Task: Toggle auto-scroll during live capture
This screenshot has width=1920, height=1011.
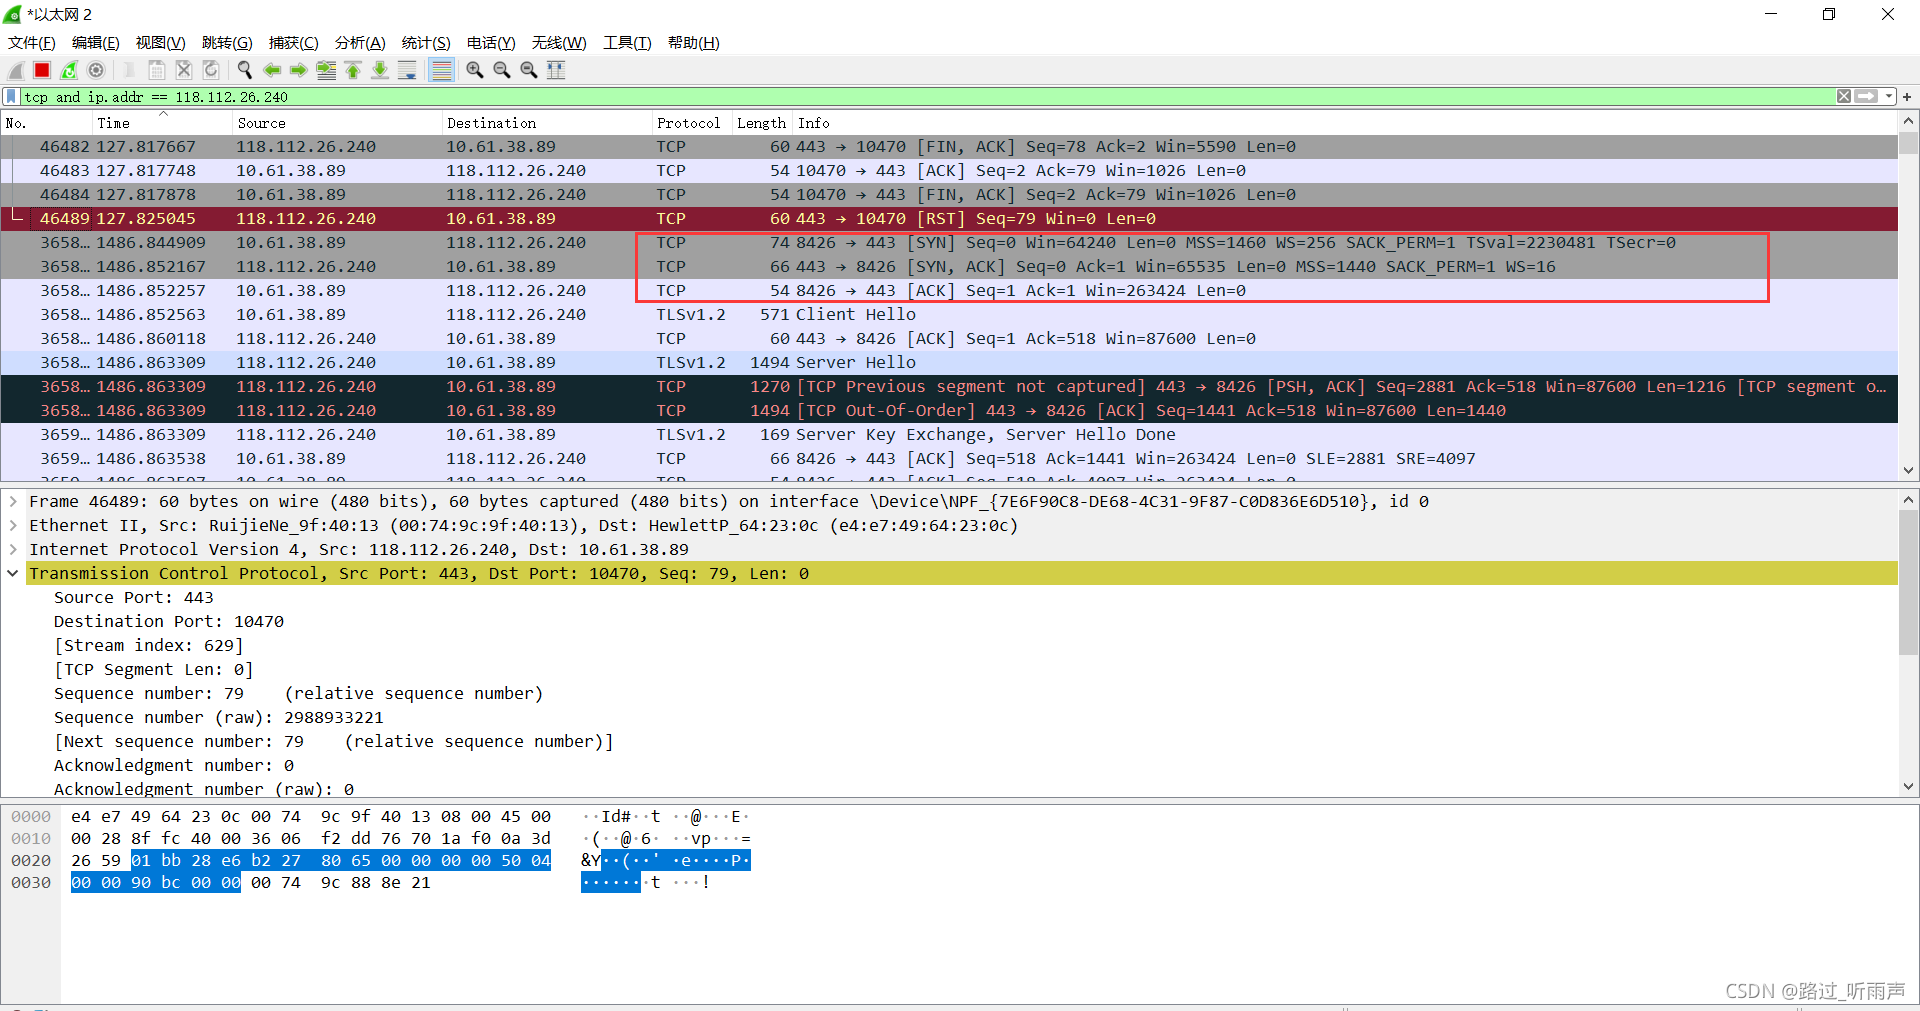Action: 407,70
